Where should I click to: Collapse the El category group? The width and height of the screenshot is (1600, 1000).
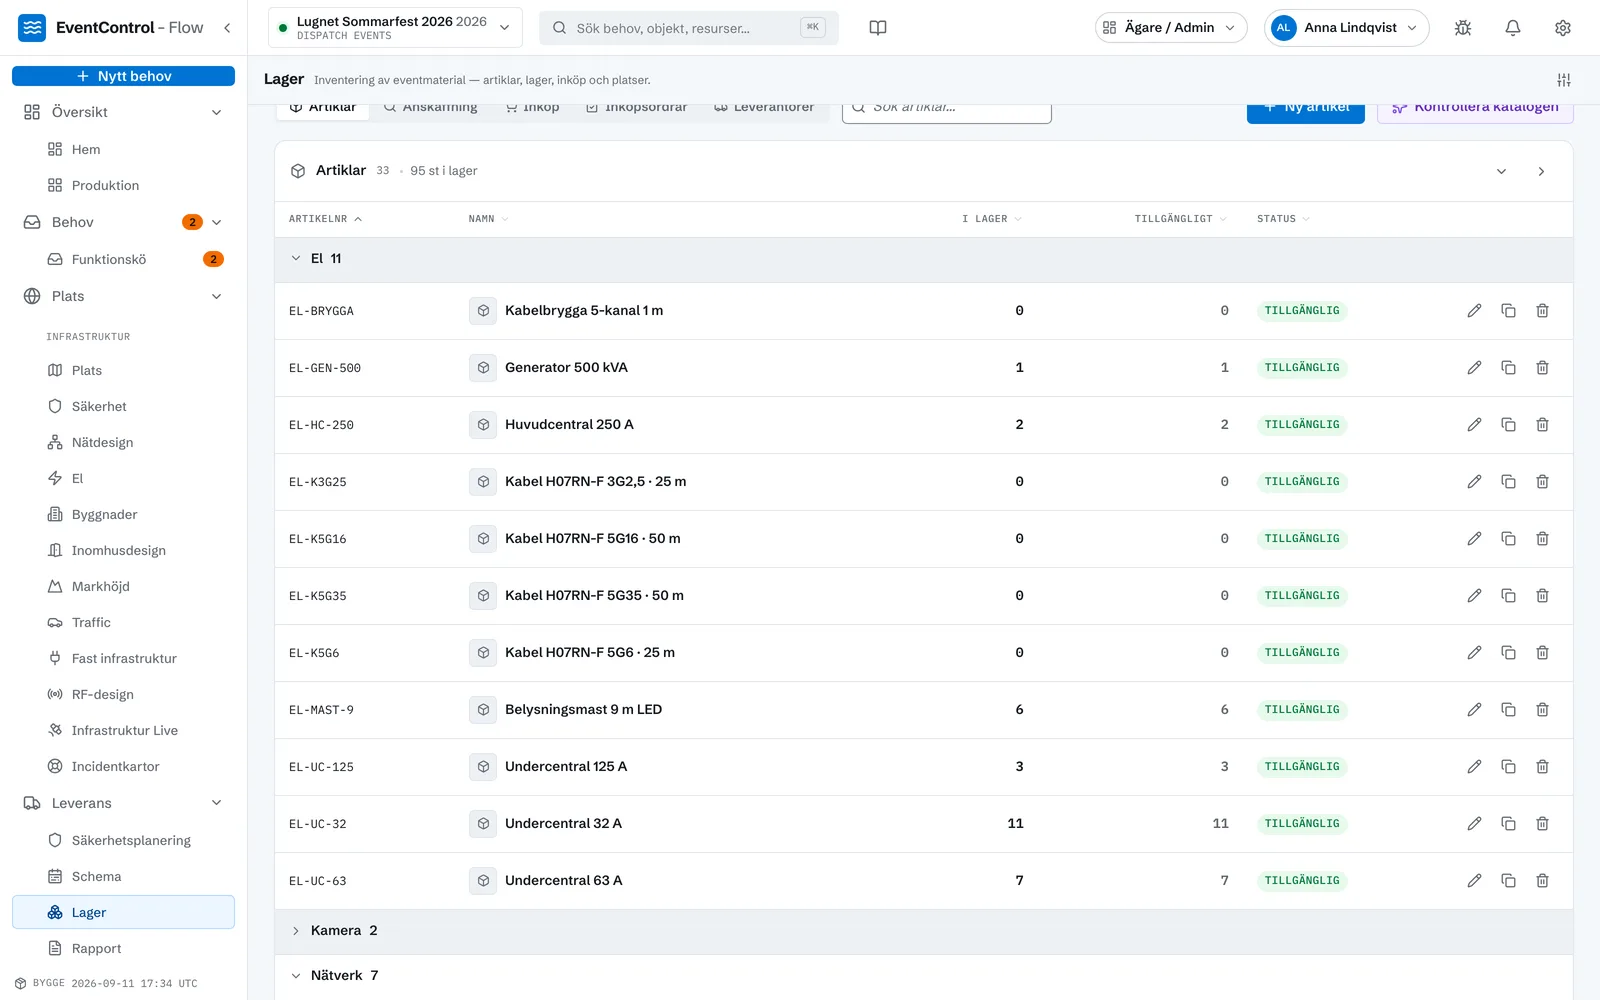pos(296,259)
